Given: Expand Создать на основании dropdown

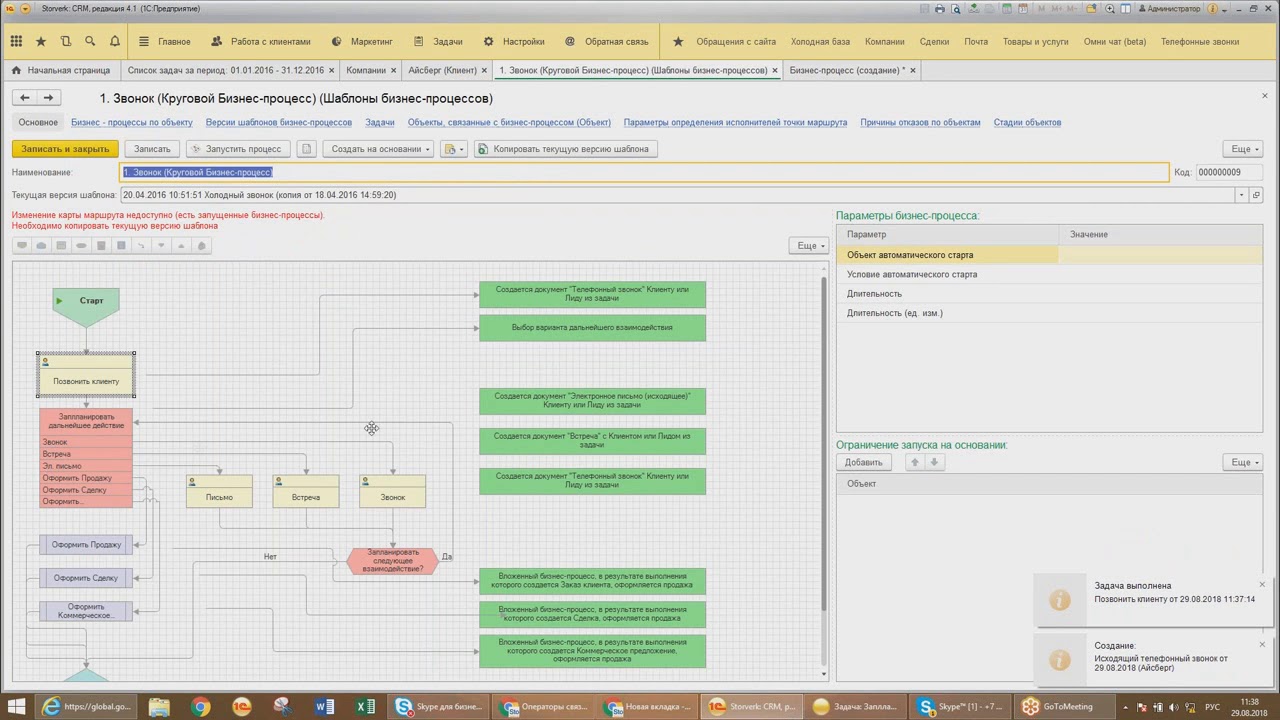Looking at the screenshot, I should (x=379, y=149).
